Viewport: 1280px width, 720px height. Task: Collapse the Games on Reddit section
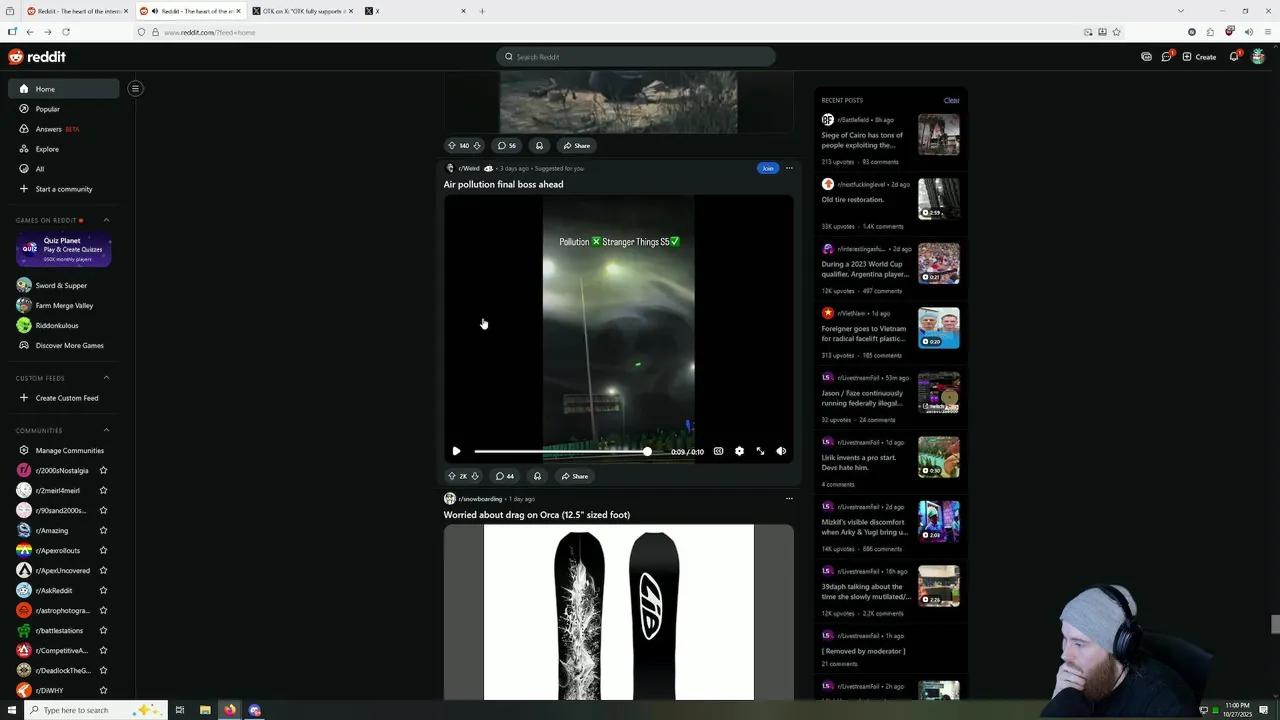point(106,220)
